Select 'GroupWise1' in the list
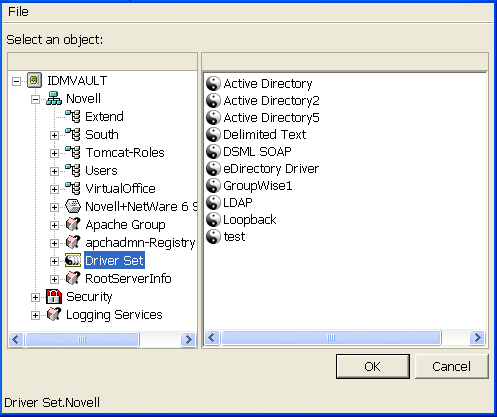 [x=258, y=185]
